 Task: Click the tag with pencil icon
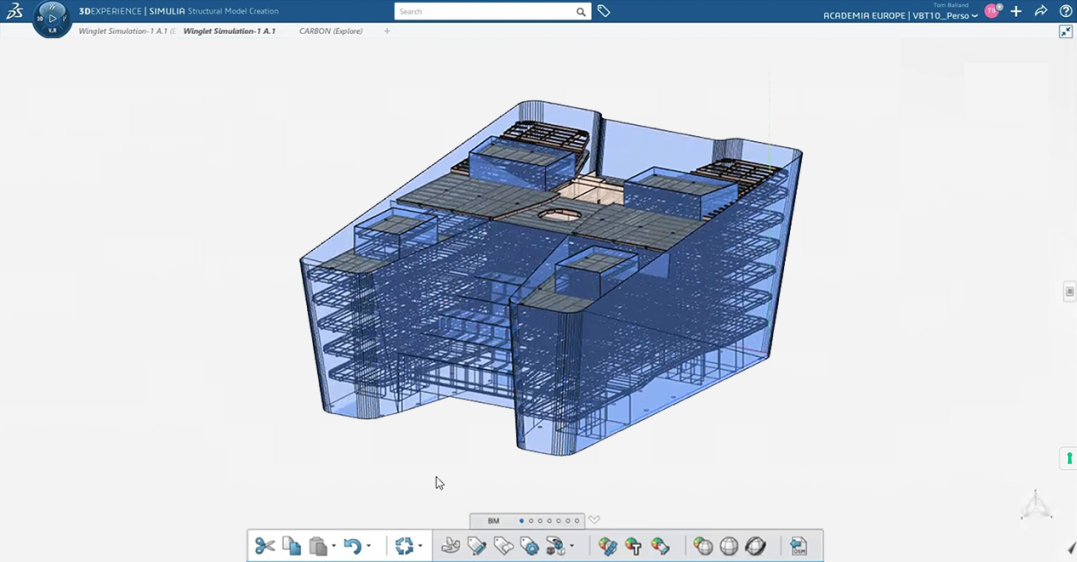click(x=477, y=546)
